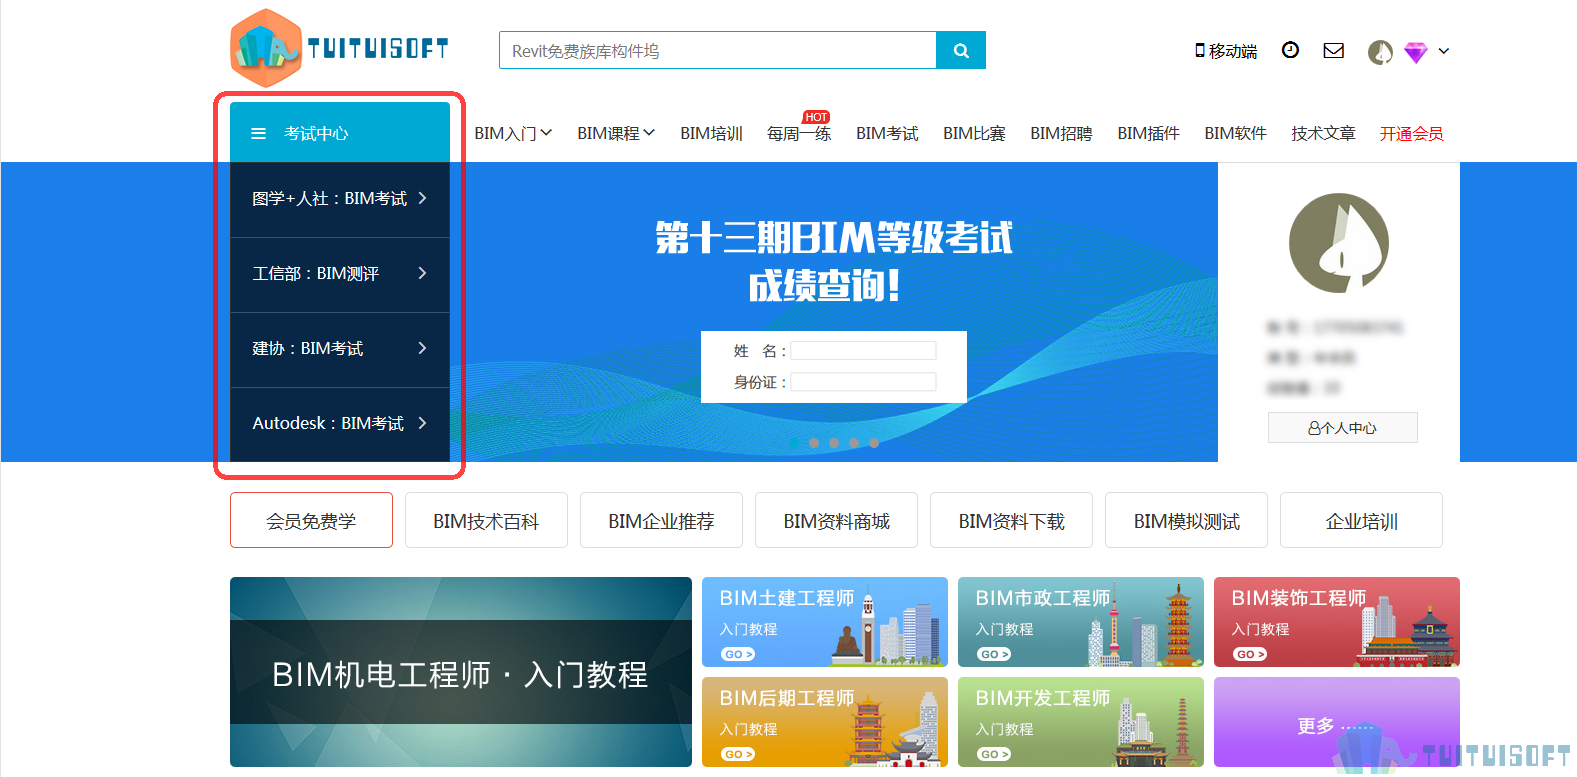Open the 第十三期BIM等级考试 banner headline
The image size is (1577, 777).
click(834, 238)
